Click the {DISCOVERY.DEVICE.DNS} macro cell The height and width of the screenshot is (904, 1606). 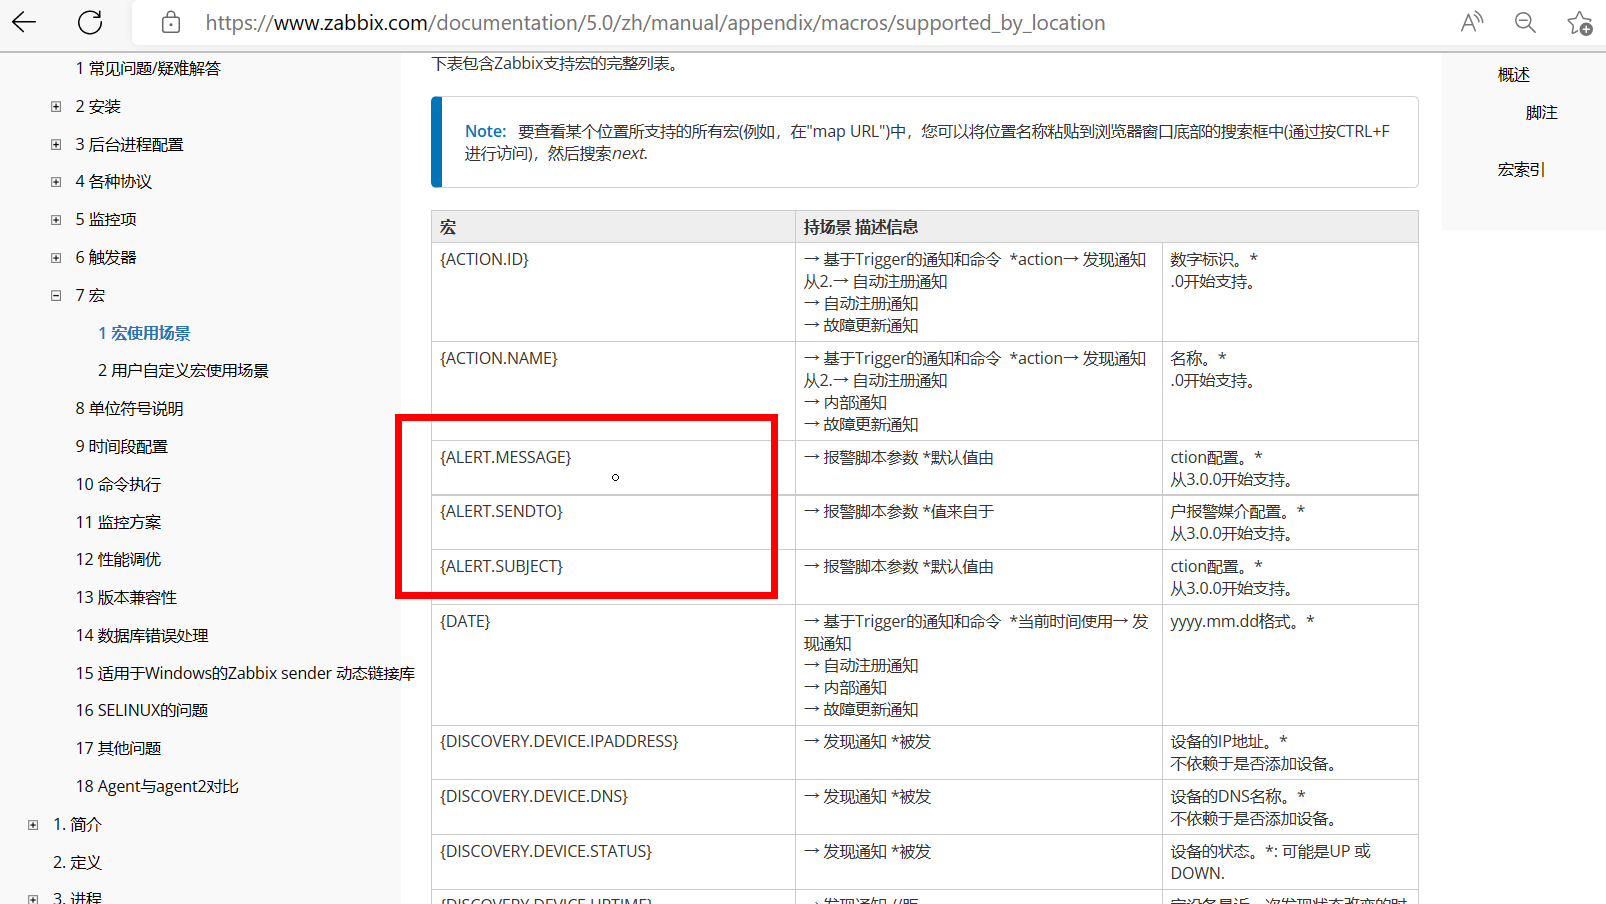coord(613,807)
